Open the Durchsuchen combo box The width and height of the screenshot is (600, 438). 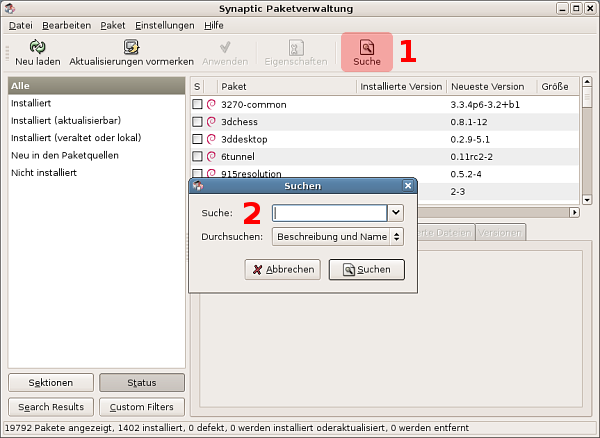click(x=338, y=237)
